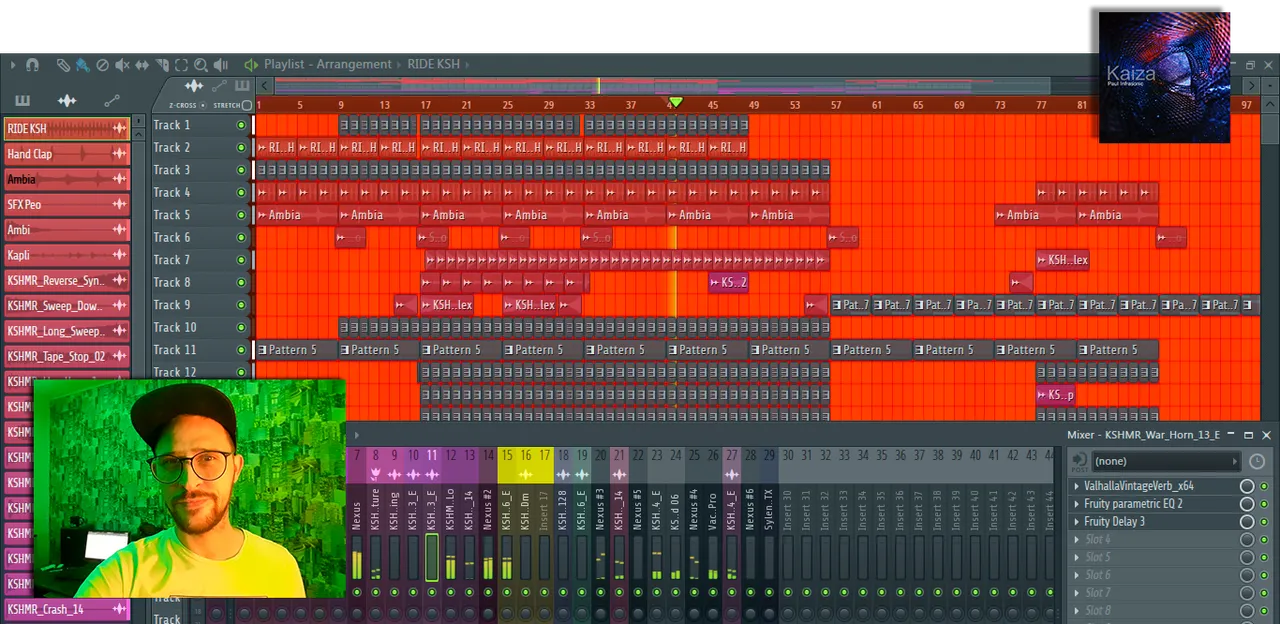Show audio clips with waveform icon in picker
Viewport: 1280px width, 624px height.
[x=67, y=100]
